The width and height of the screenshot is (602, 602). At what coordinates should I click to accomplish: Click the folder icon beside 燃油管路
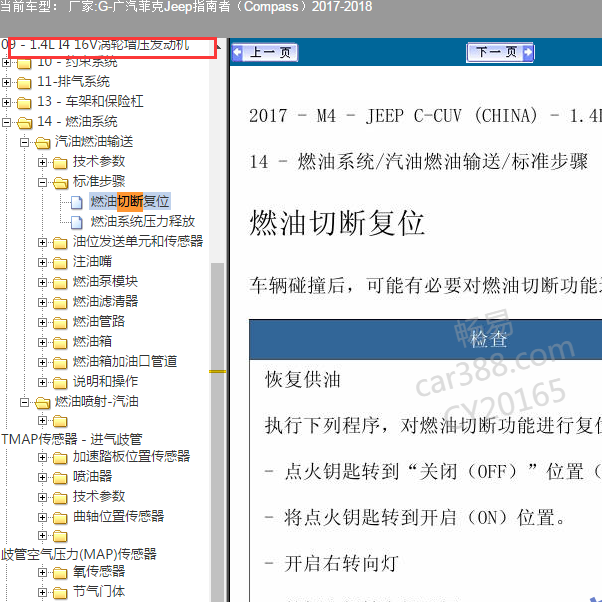pos(60,322)
